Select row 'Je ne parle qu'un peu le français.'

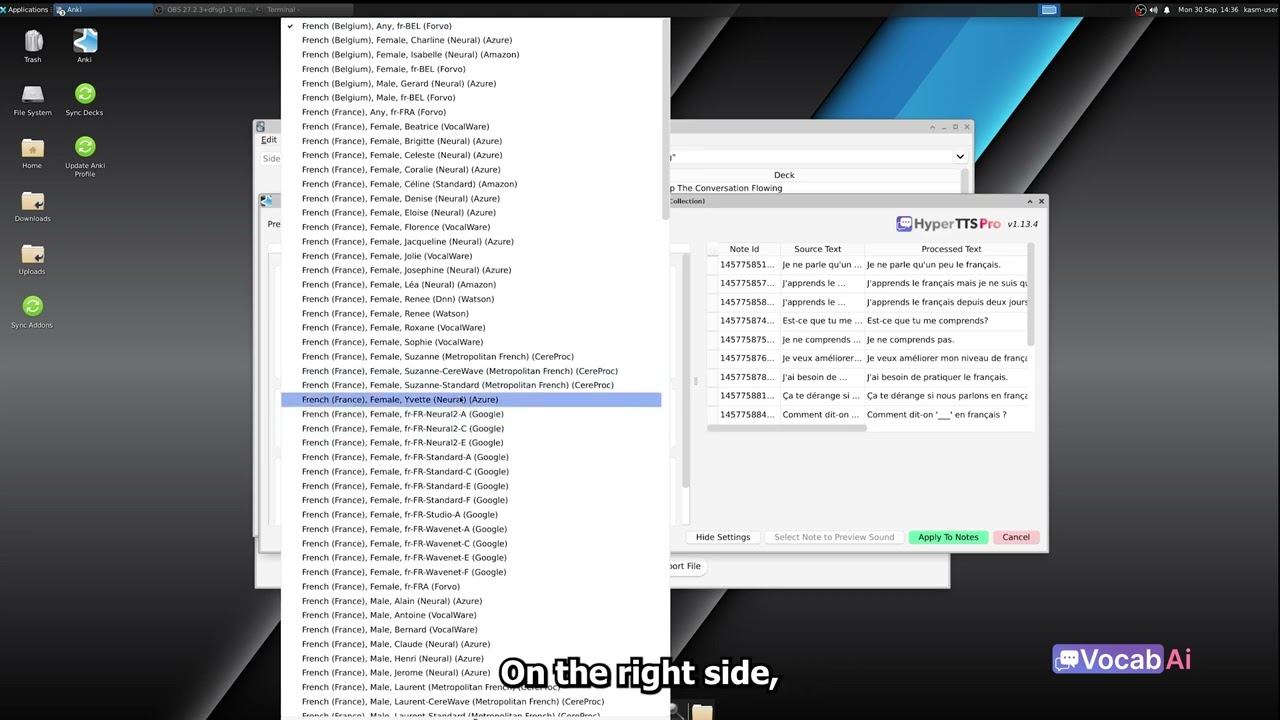(868, 265)
